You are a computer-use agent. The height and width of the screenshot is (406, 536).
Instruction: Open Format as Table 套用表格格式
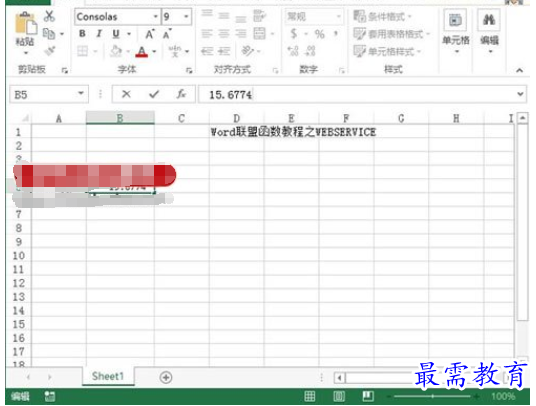[x=391, y=34]
